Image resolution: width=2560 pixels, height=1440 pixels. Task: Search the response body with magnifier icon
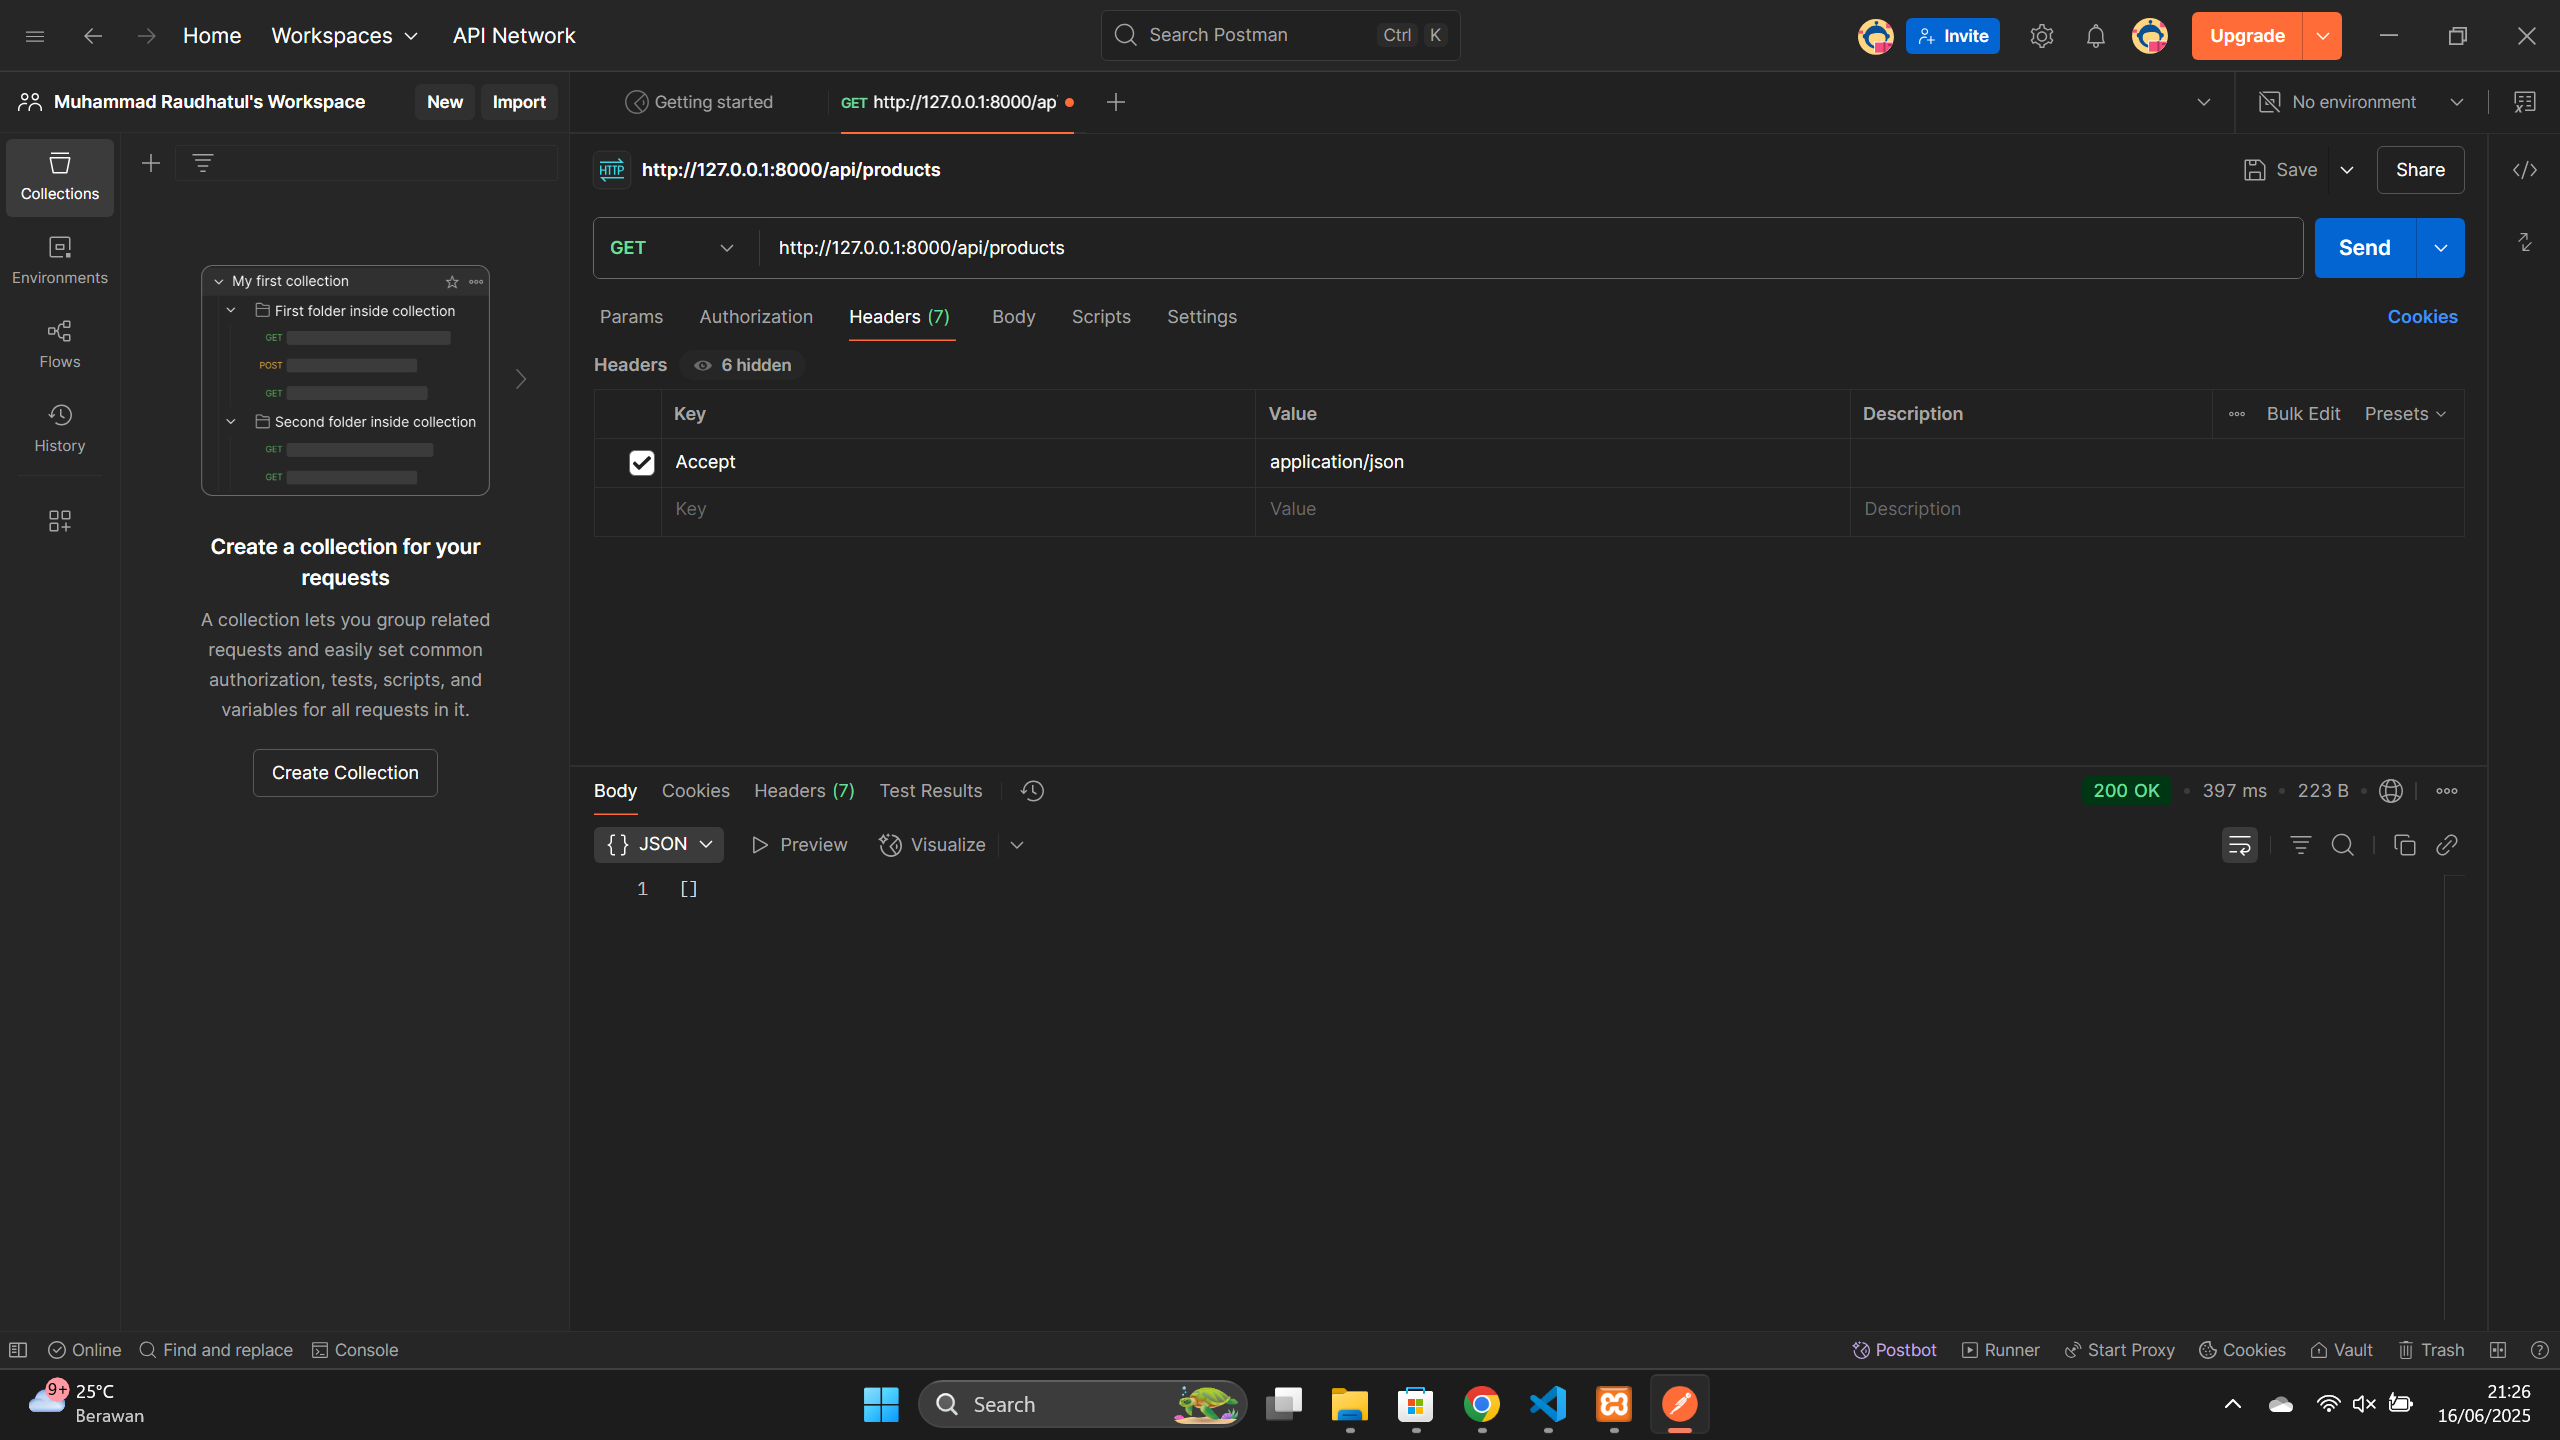click(2342, 845)
